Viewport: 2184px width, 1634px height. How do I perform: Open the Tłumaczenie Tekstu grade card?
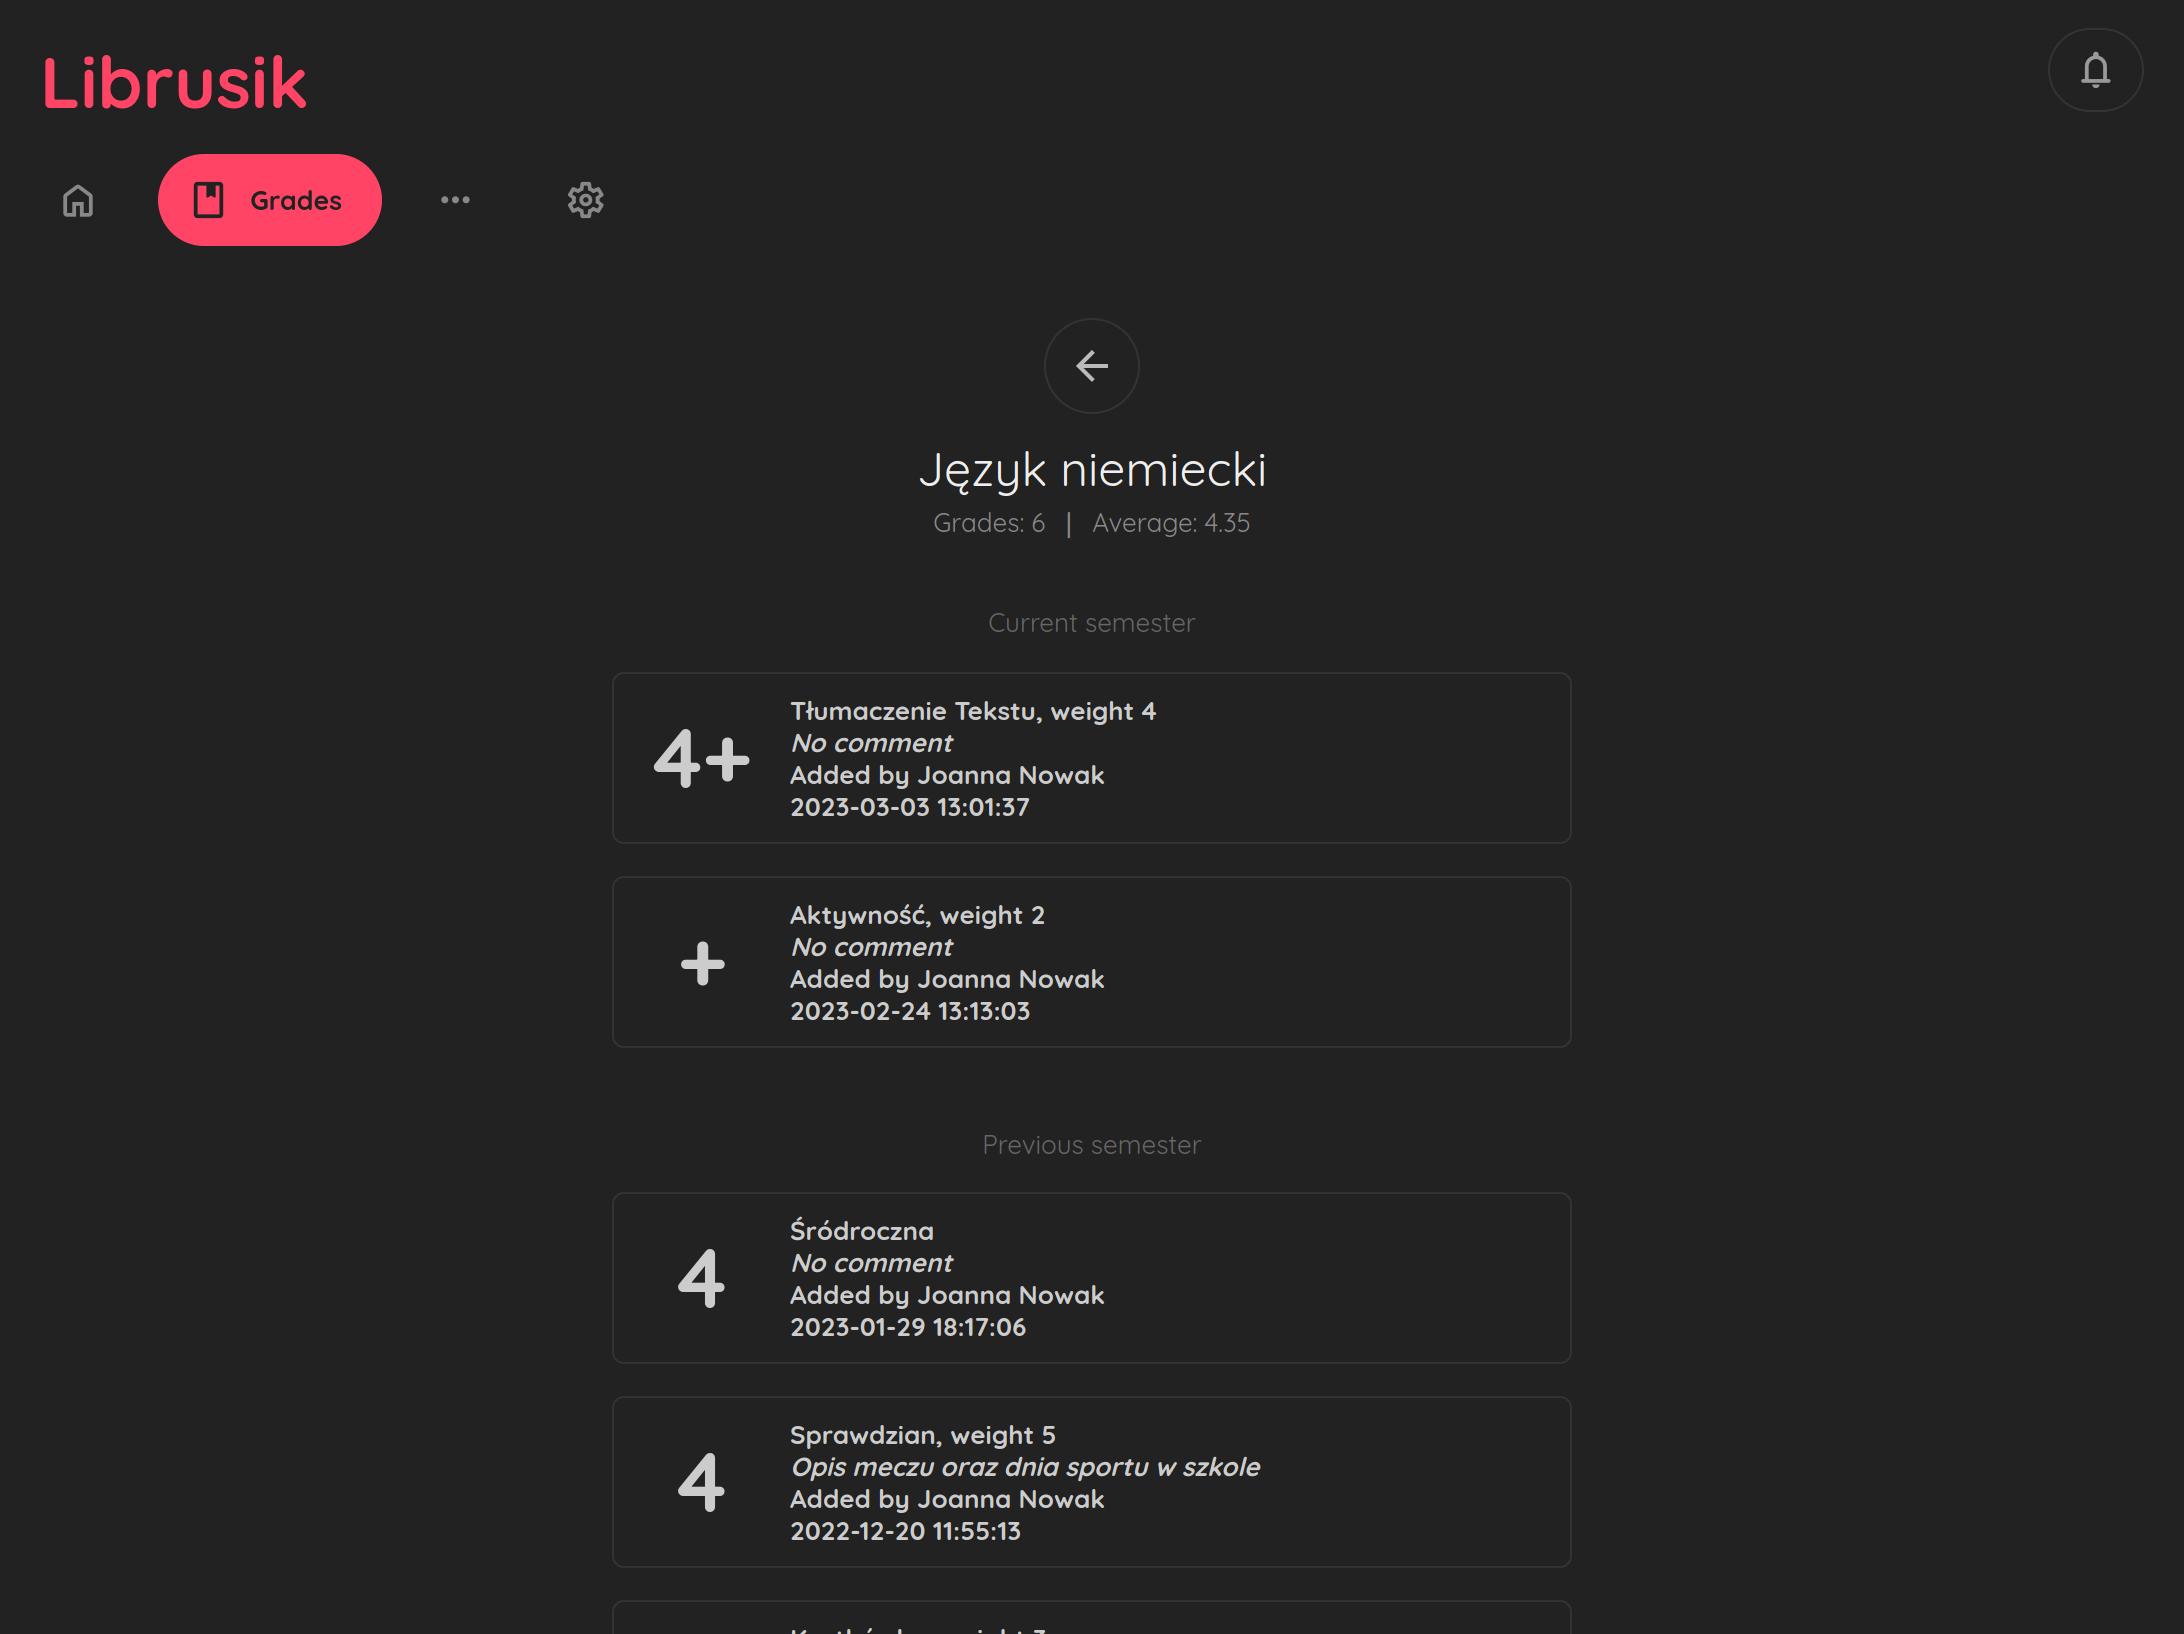(1091, 758)
